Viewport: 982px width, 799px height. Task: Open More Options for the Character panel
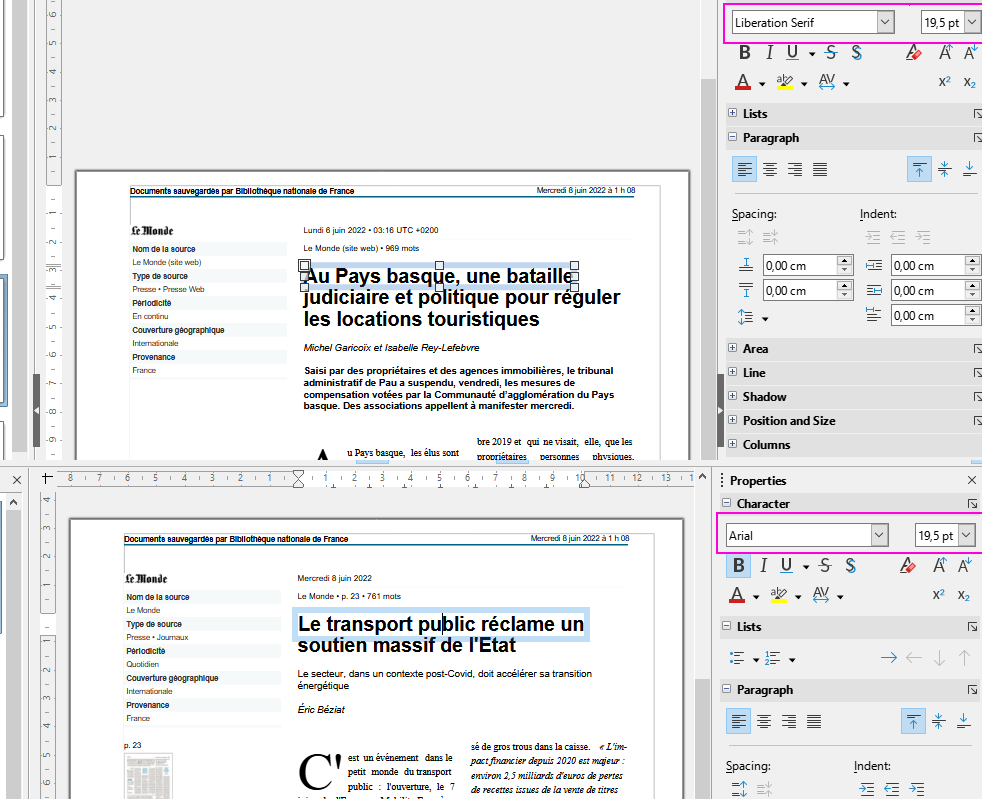coord(972,504)
